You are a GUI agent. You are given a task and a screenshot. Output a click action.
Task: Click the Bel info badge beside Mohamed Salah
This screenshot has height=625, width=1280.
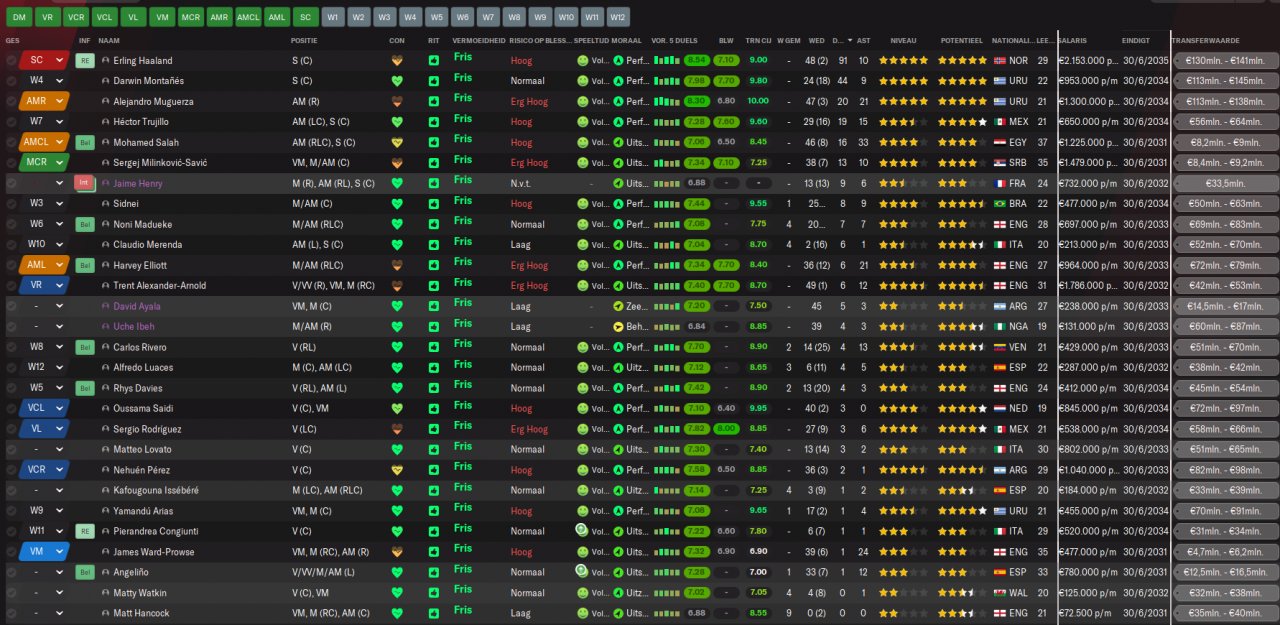click(84, 142)
